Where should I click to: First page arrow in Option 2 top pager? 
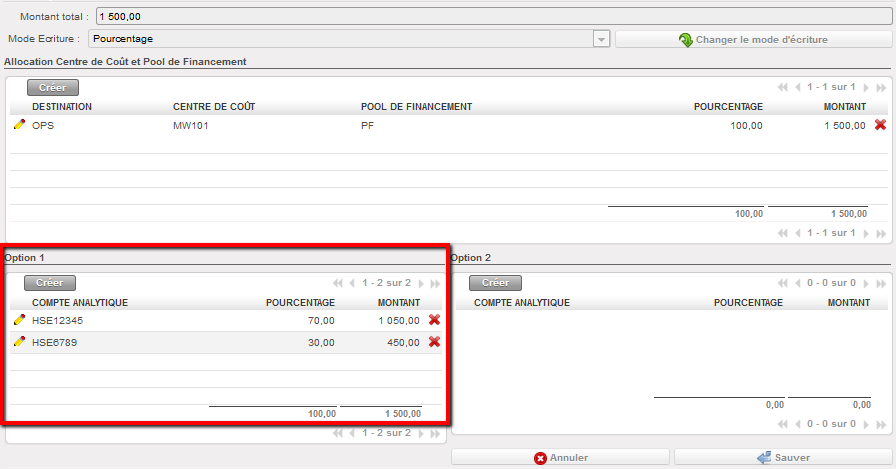point(783,283)
